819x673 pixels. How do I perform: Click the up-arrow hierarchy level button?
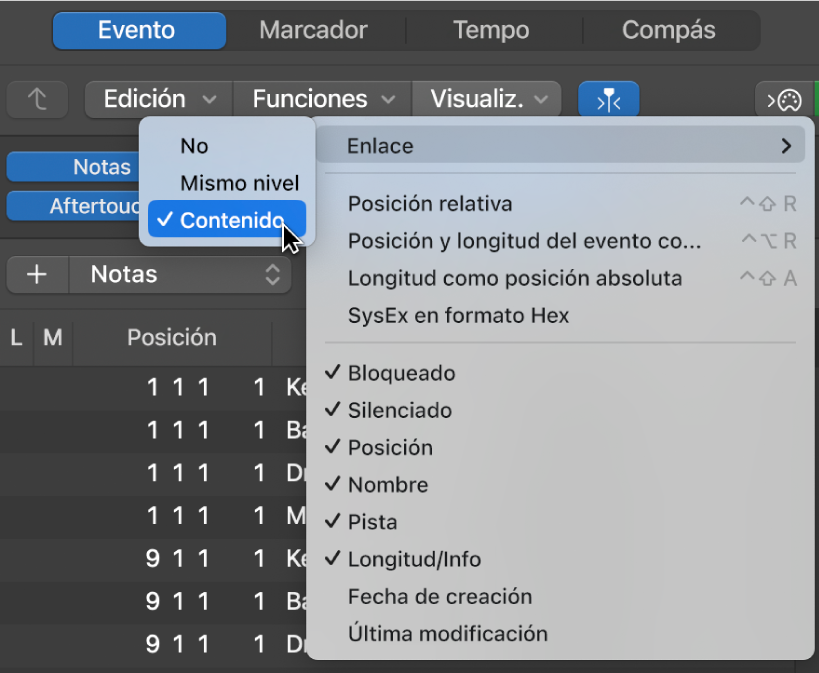(38, 99)
